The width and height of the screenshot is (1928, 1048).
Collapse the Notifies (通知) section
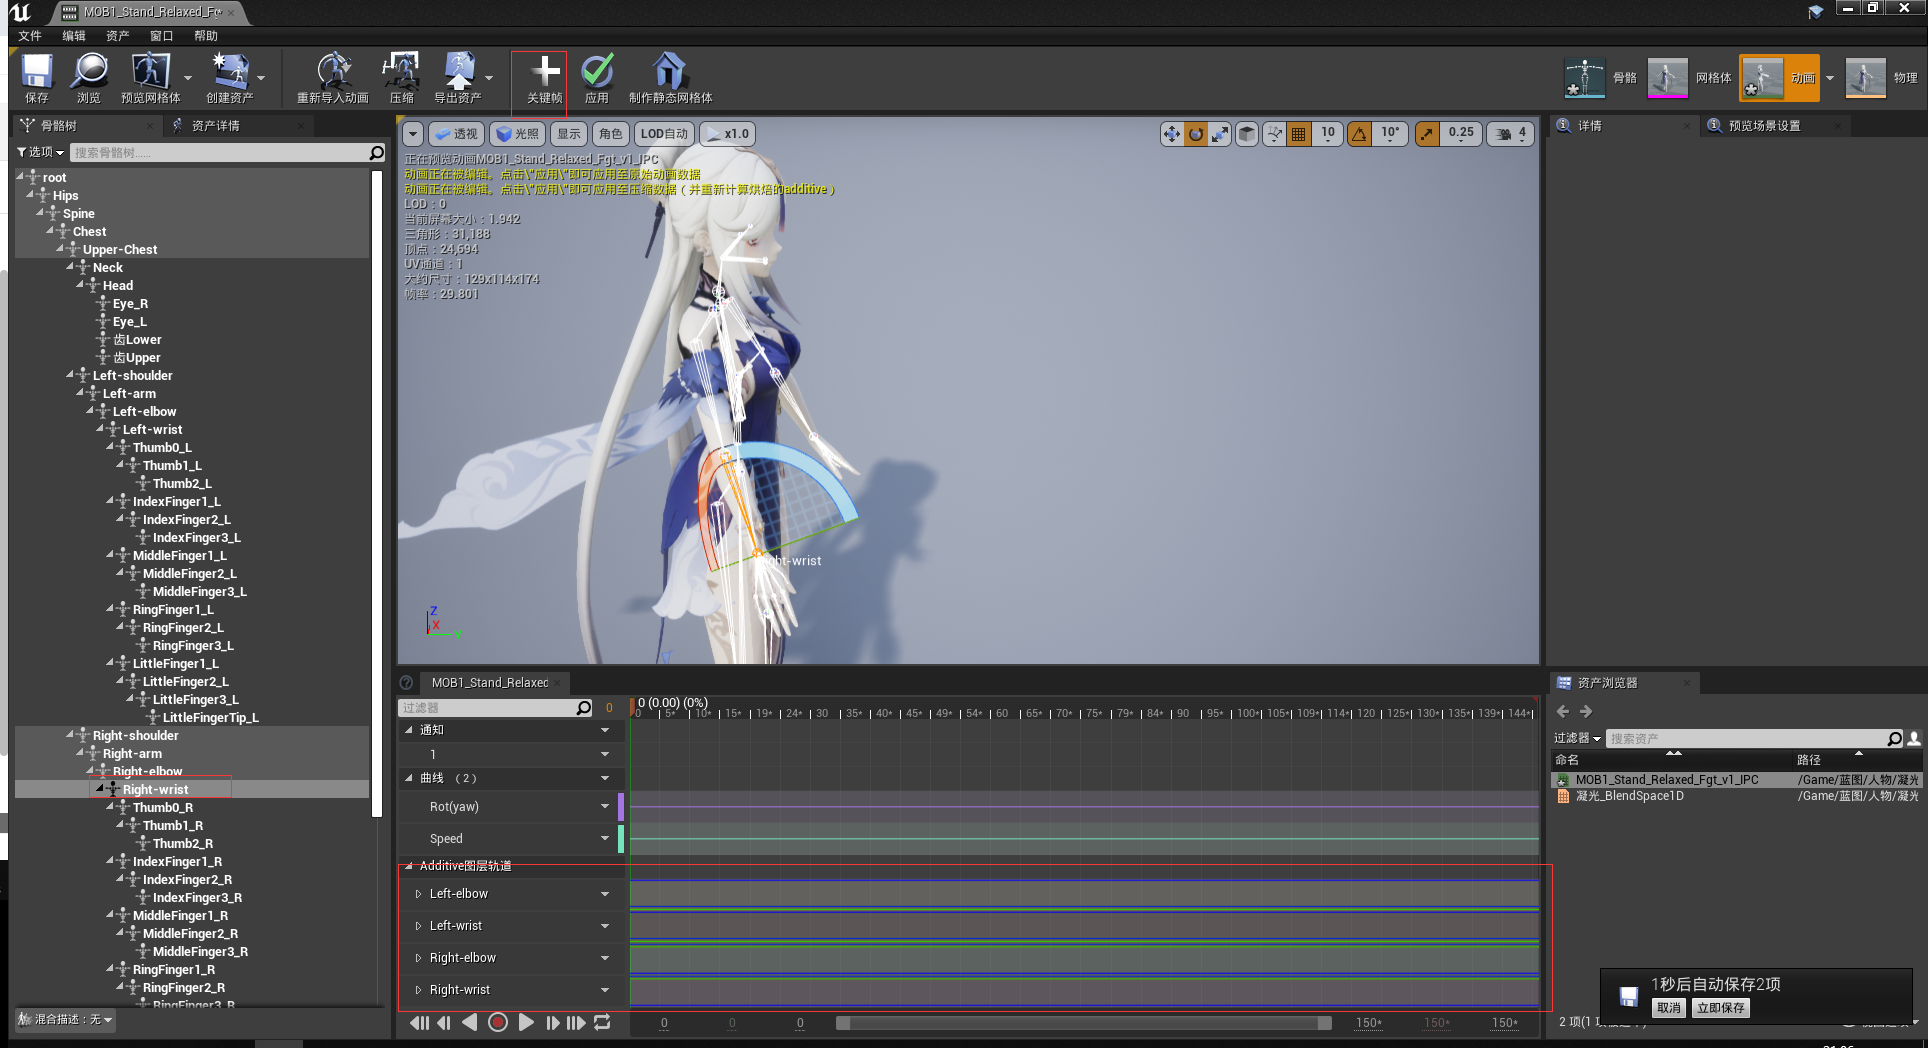coord(408,730)
